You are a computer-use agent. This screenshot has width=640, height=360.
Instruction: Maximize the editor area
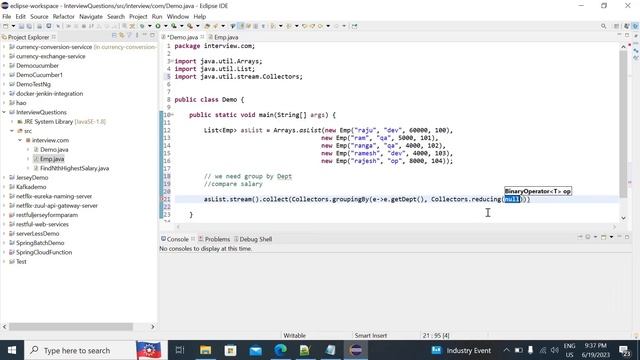[x=627, y=36]
